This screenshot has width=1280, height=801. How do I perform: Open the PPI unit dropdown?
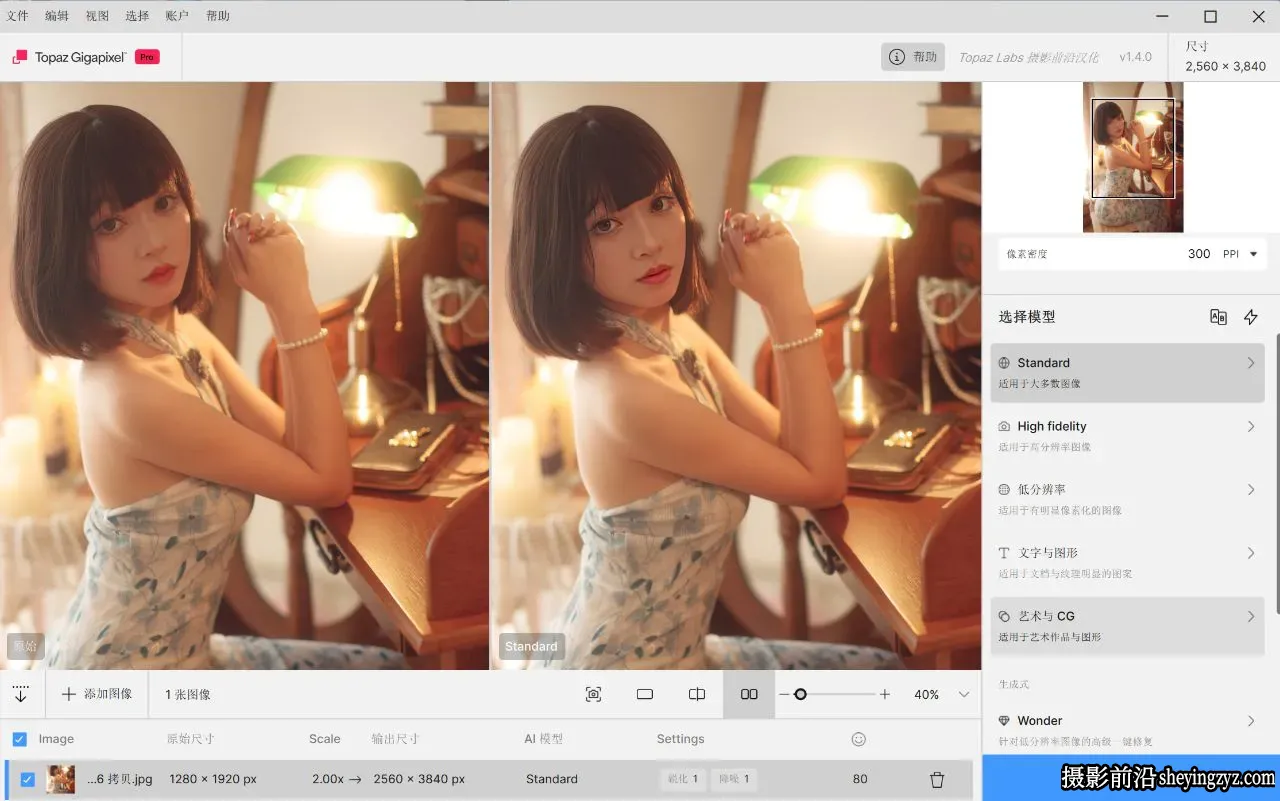(1243, 254)
